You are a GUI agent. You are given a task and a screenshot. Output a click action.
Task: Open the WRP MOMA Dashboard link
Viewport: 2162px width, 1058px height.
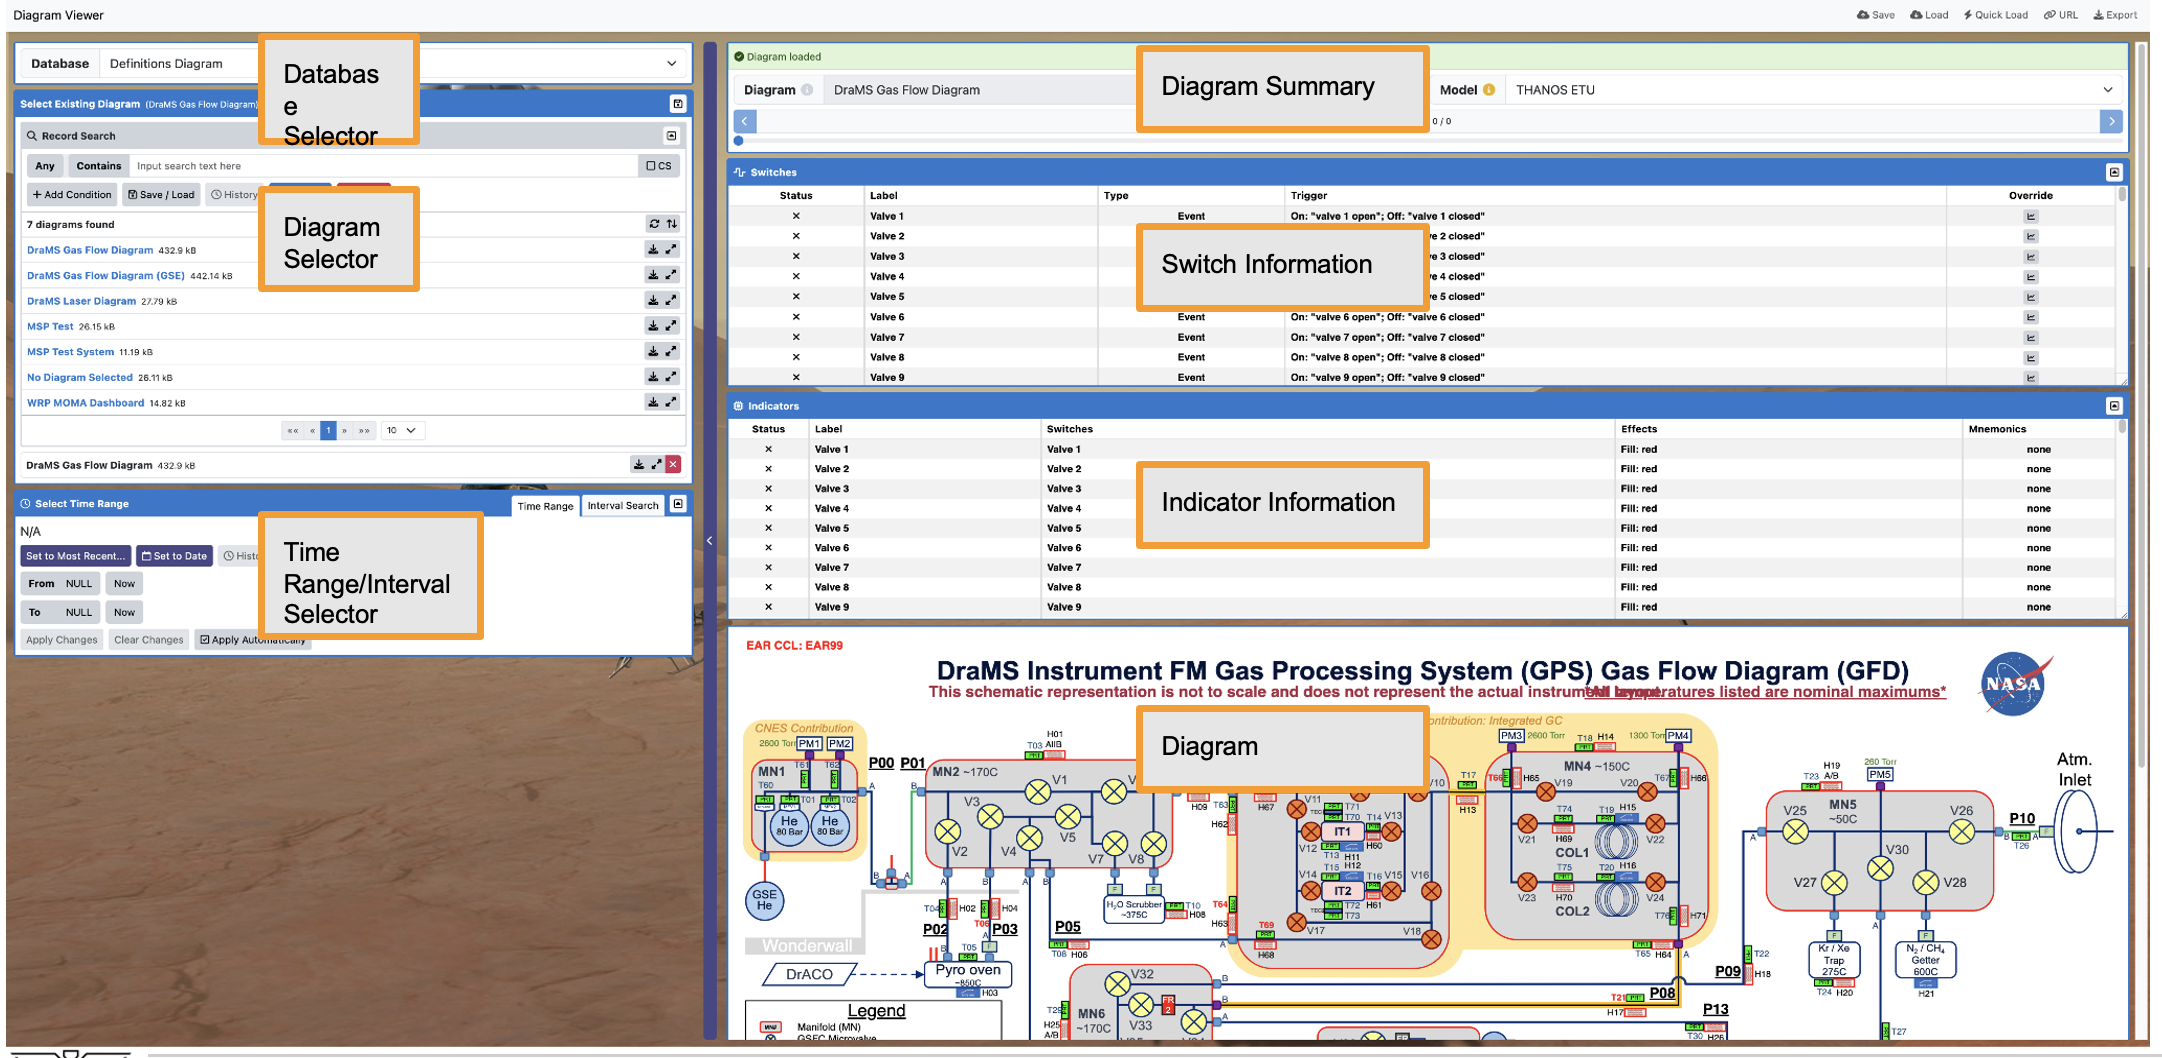85,403
